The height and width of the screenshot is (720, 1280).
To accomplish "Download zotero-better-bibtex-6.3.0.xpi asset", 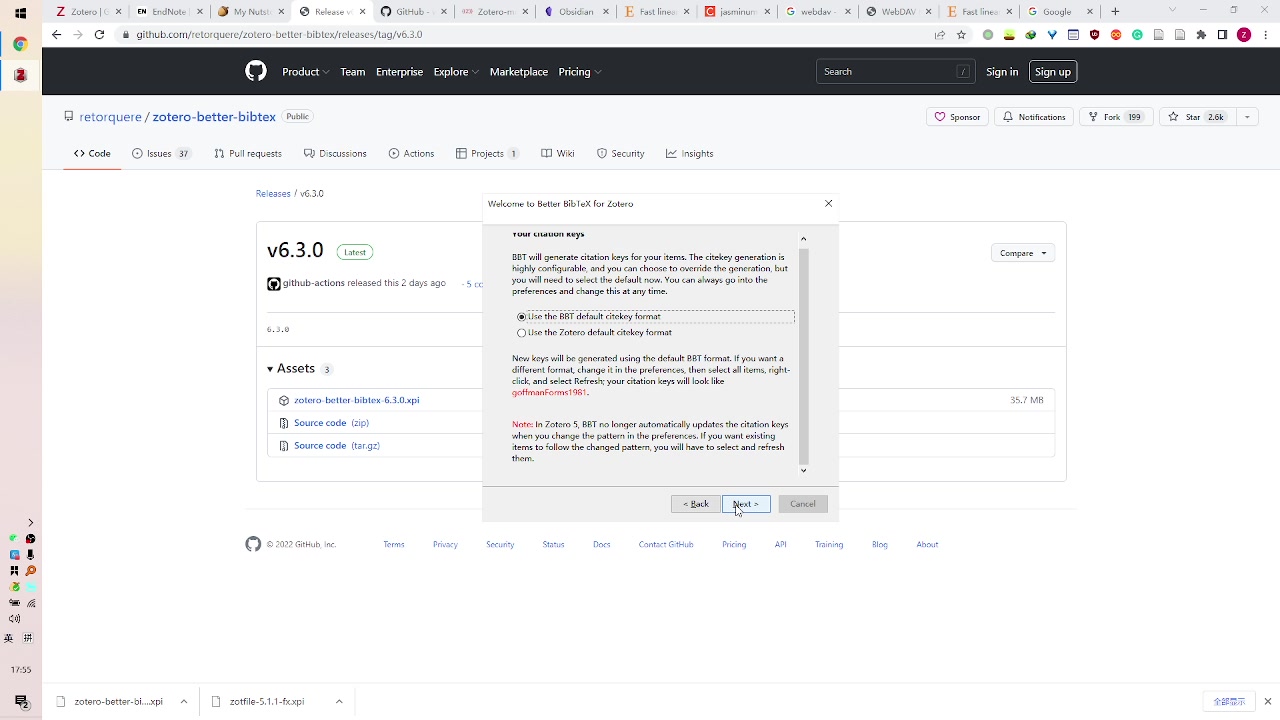I will 356,400.
